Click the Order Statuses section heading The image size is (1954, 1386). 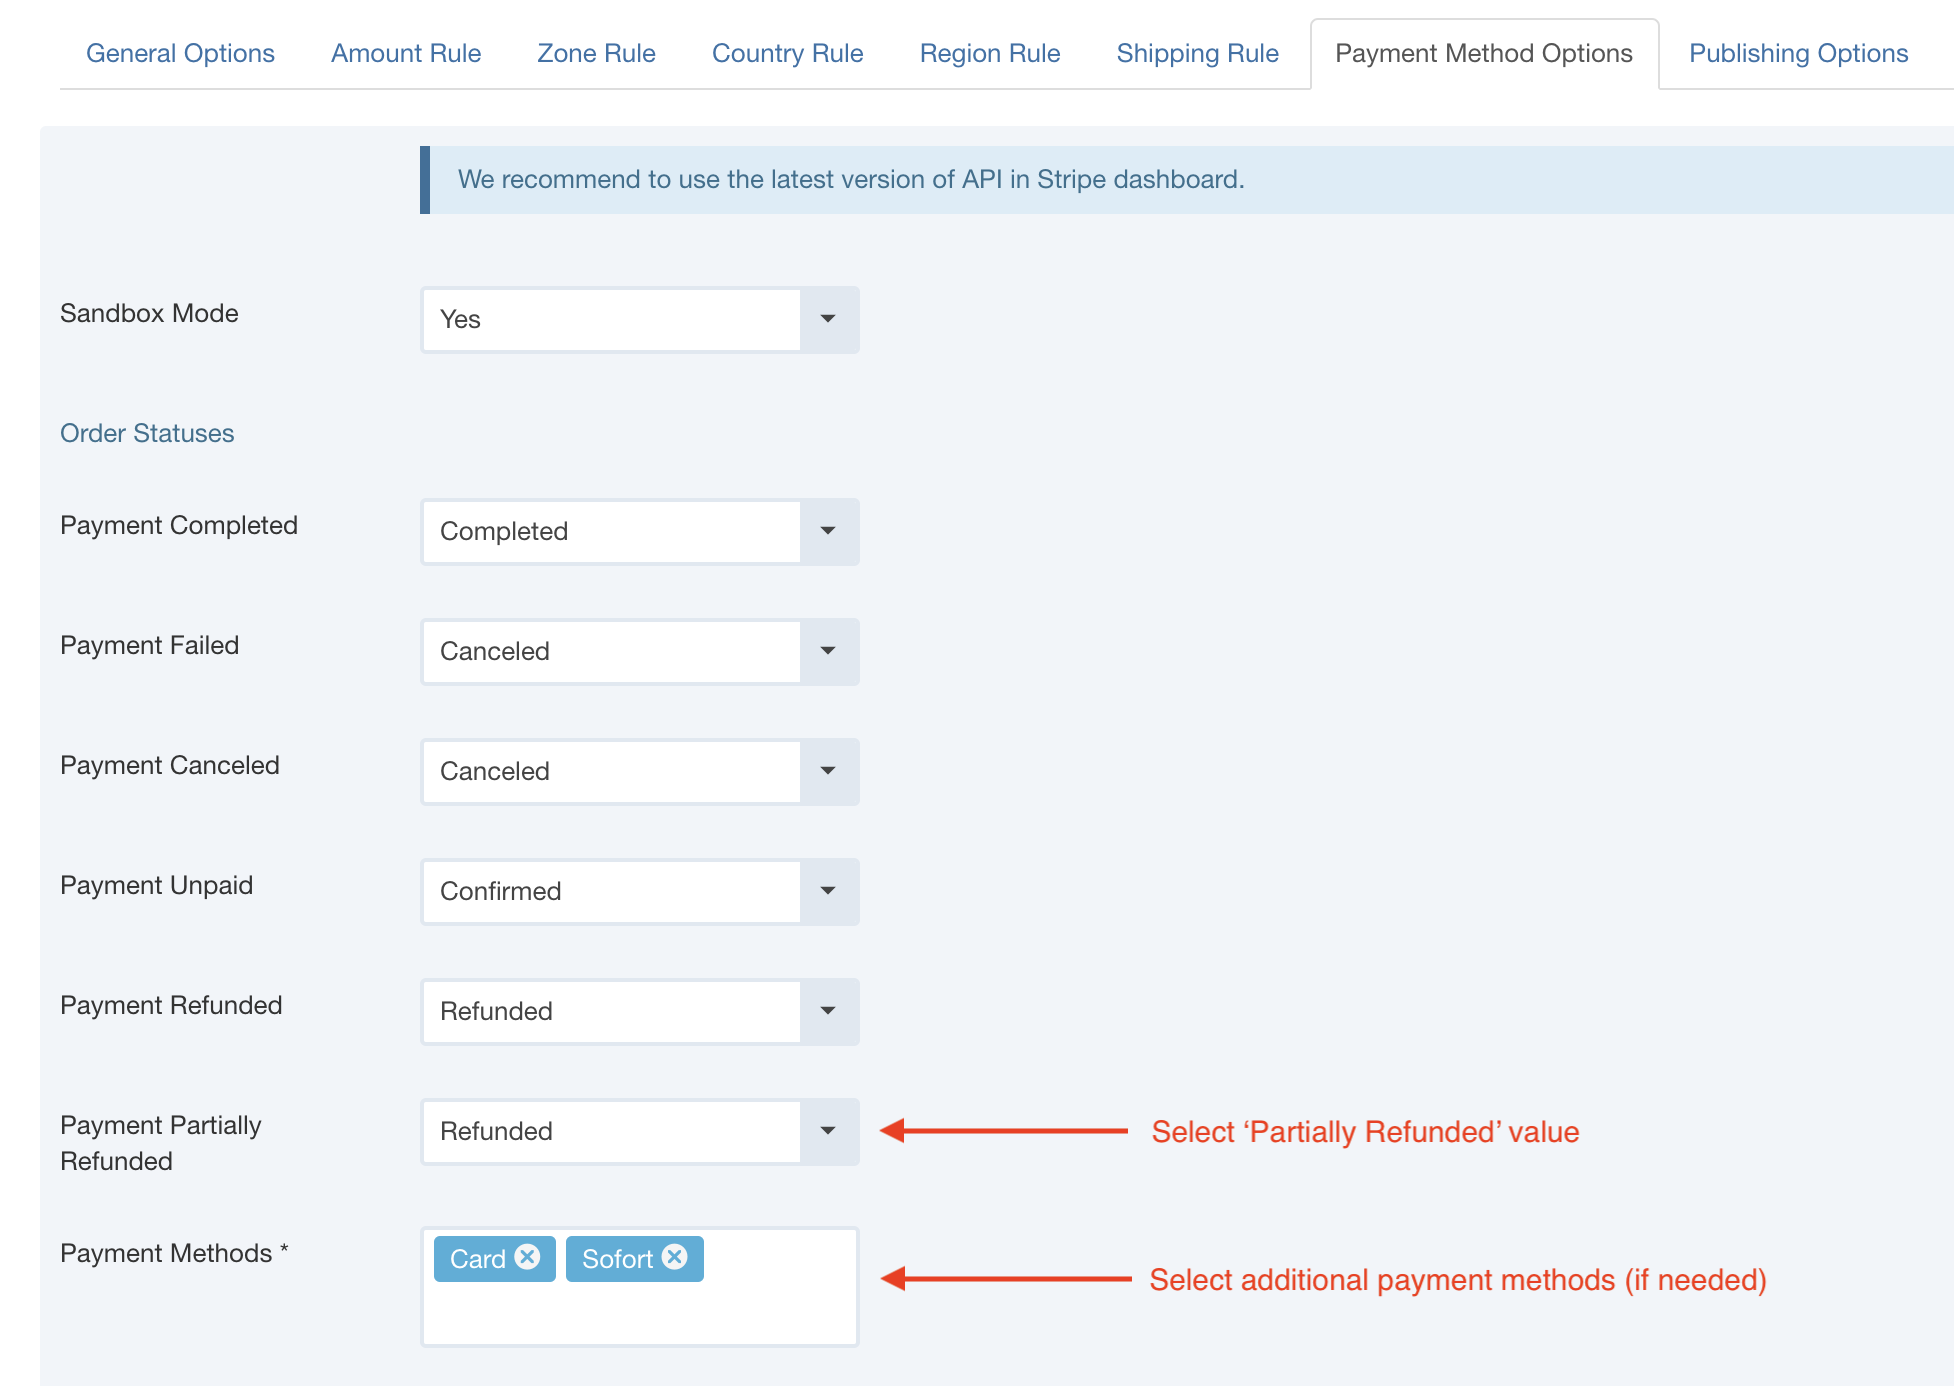[147, 433]
